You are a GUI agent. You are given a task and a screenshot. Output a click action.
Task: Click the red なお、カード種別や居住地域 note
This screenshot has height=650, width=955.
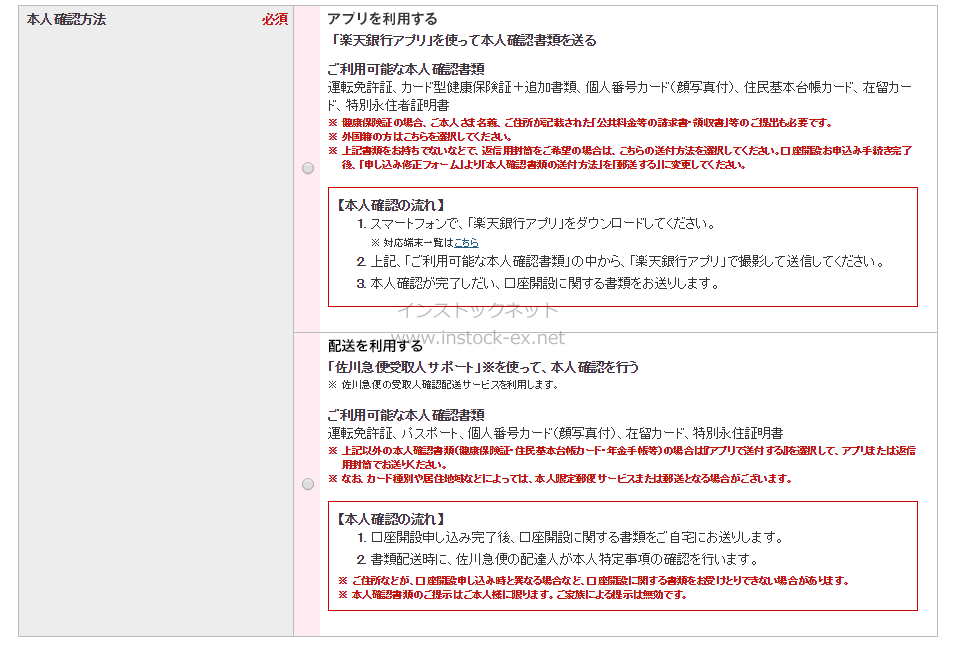click(560, 479)
